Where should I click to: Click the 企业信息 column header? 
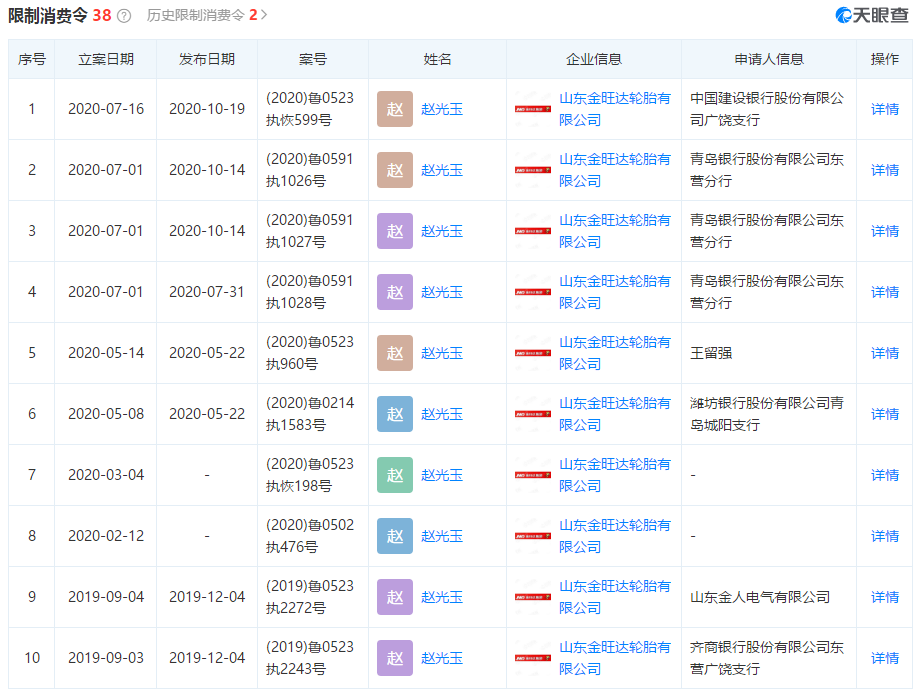[594, 59]
